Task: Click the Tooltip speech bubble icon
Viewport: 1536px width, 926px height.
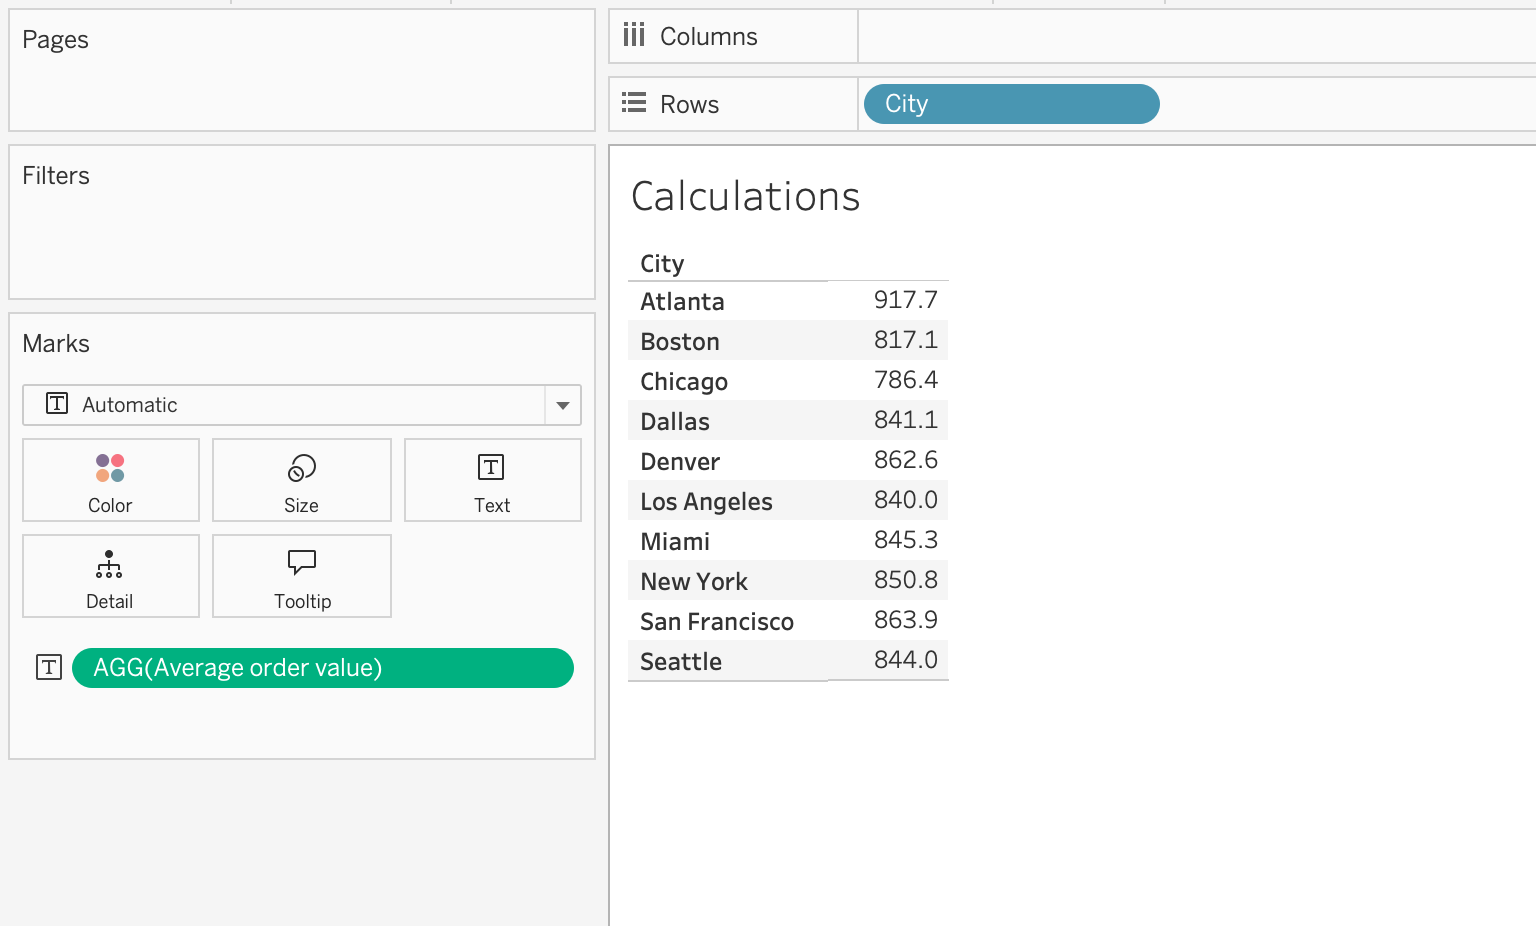Action: (x=301, y=562)
